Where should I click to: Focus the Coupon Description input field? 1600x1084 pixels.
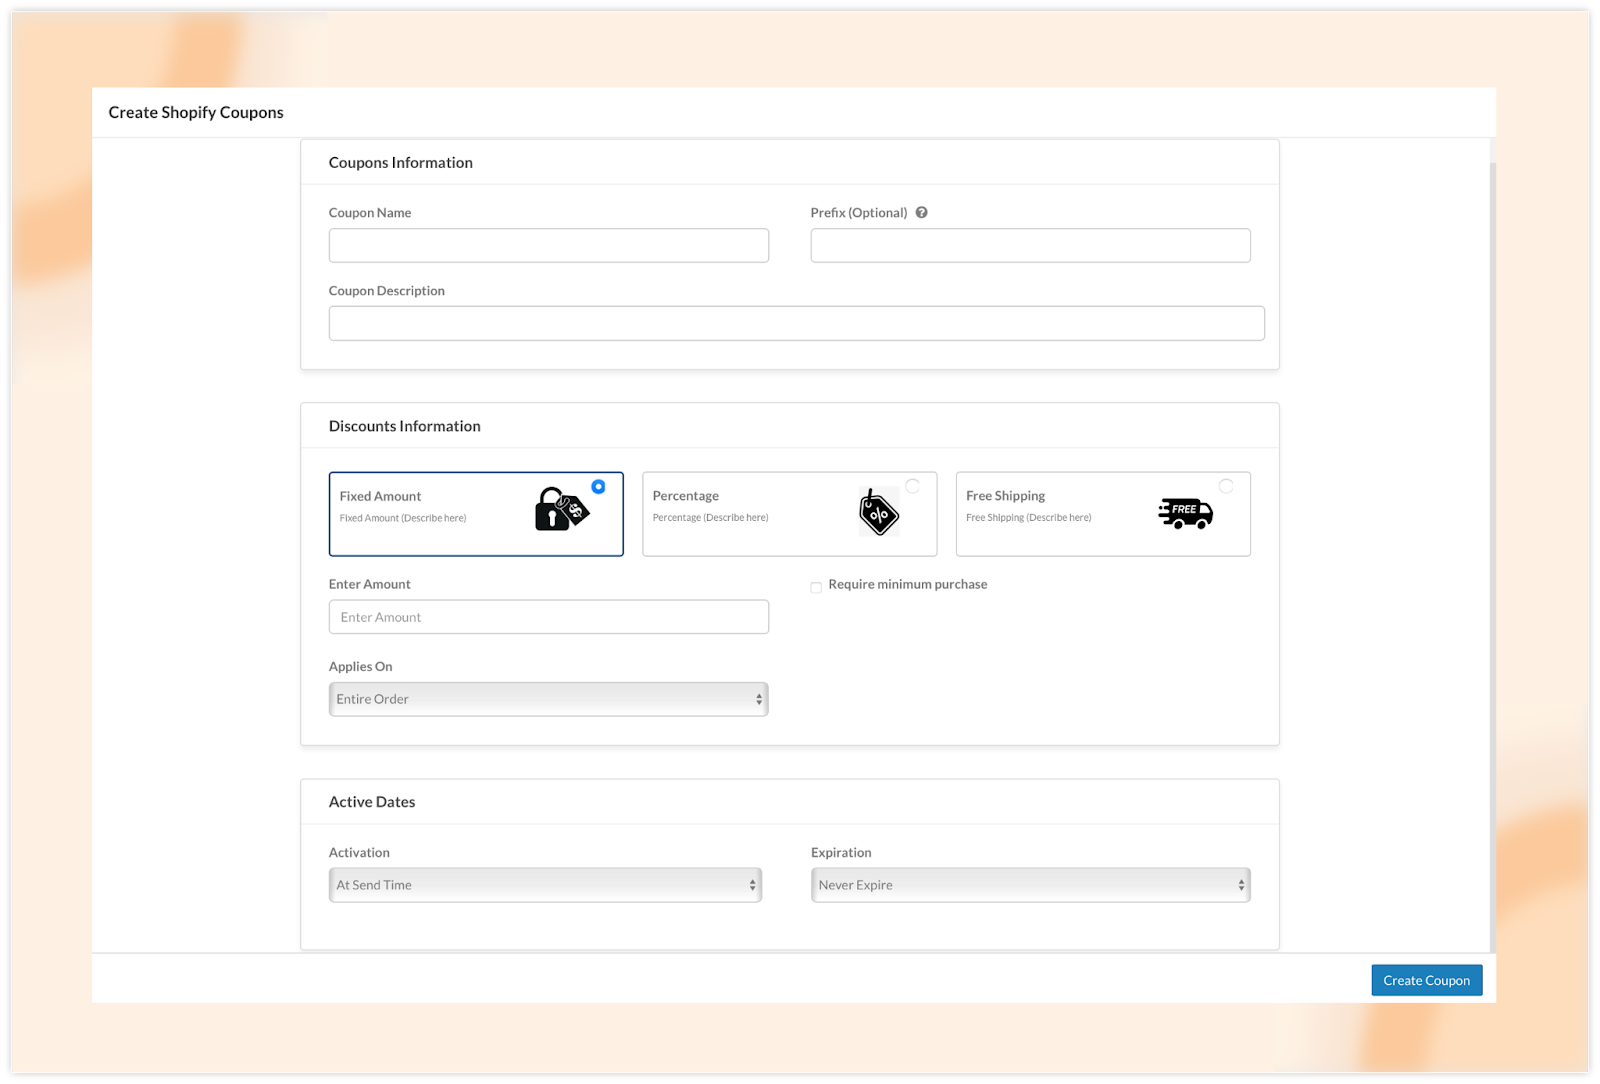coord(796,323)
